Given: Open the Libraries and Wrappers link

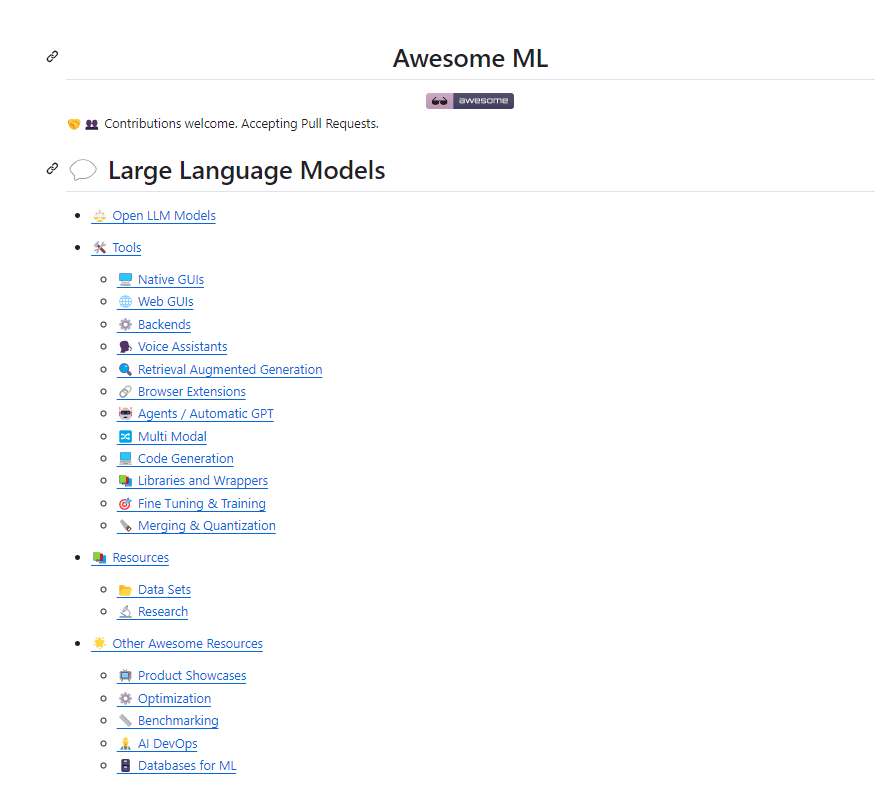Looking at the screenshot, I should tap(203, 480).
